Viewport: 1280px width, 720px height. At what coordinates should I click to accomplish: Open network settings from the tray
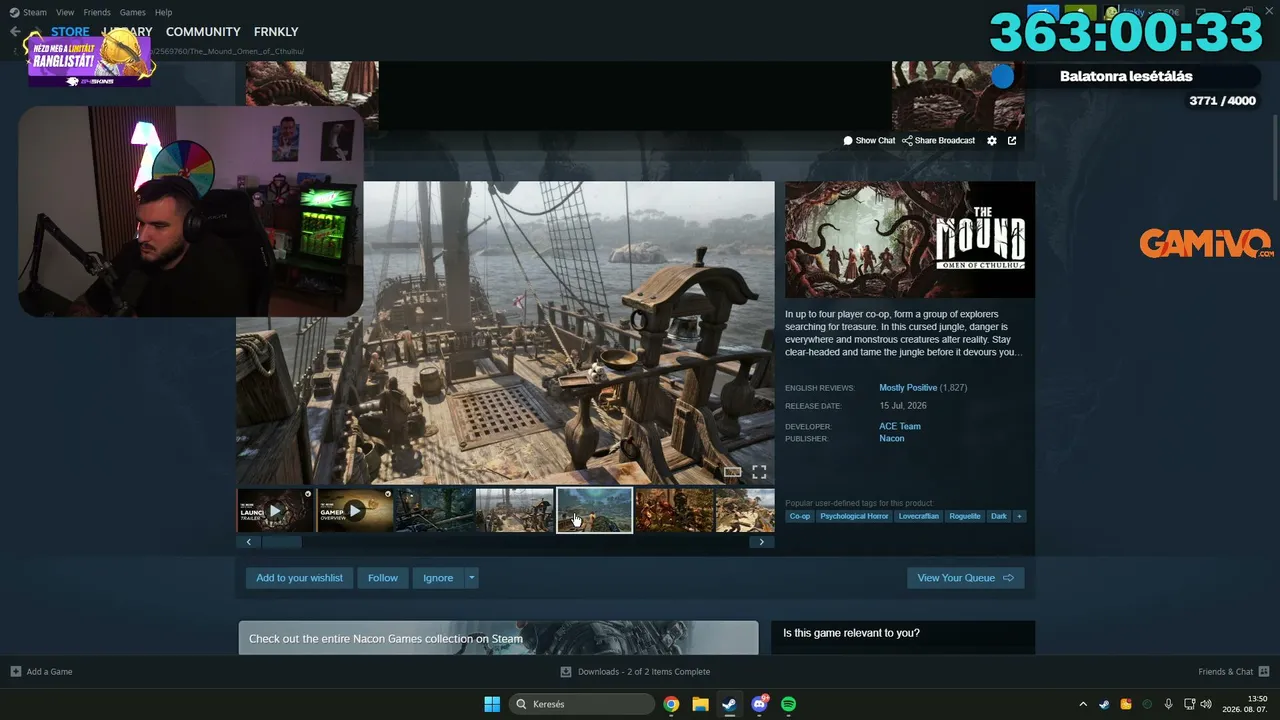tap(1190, 704)
